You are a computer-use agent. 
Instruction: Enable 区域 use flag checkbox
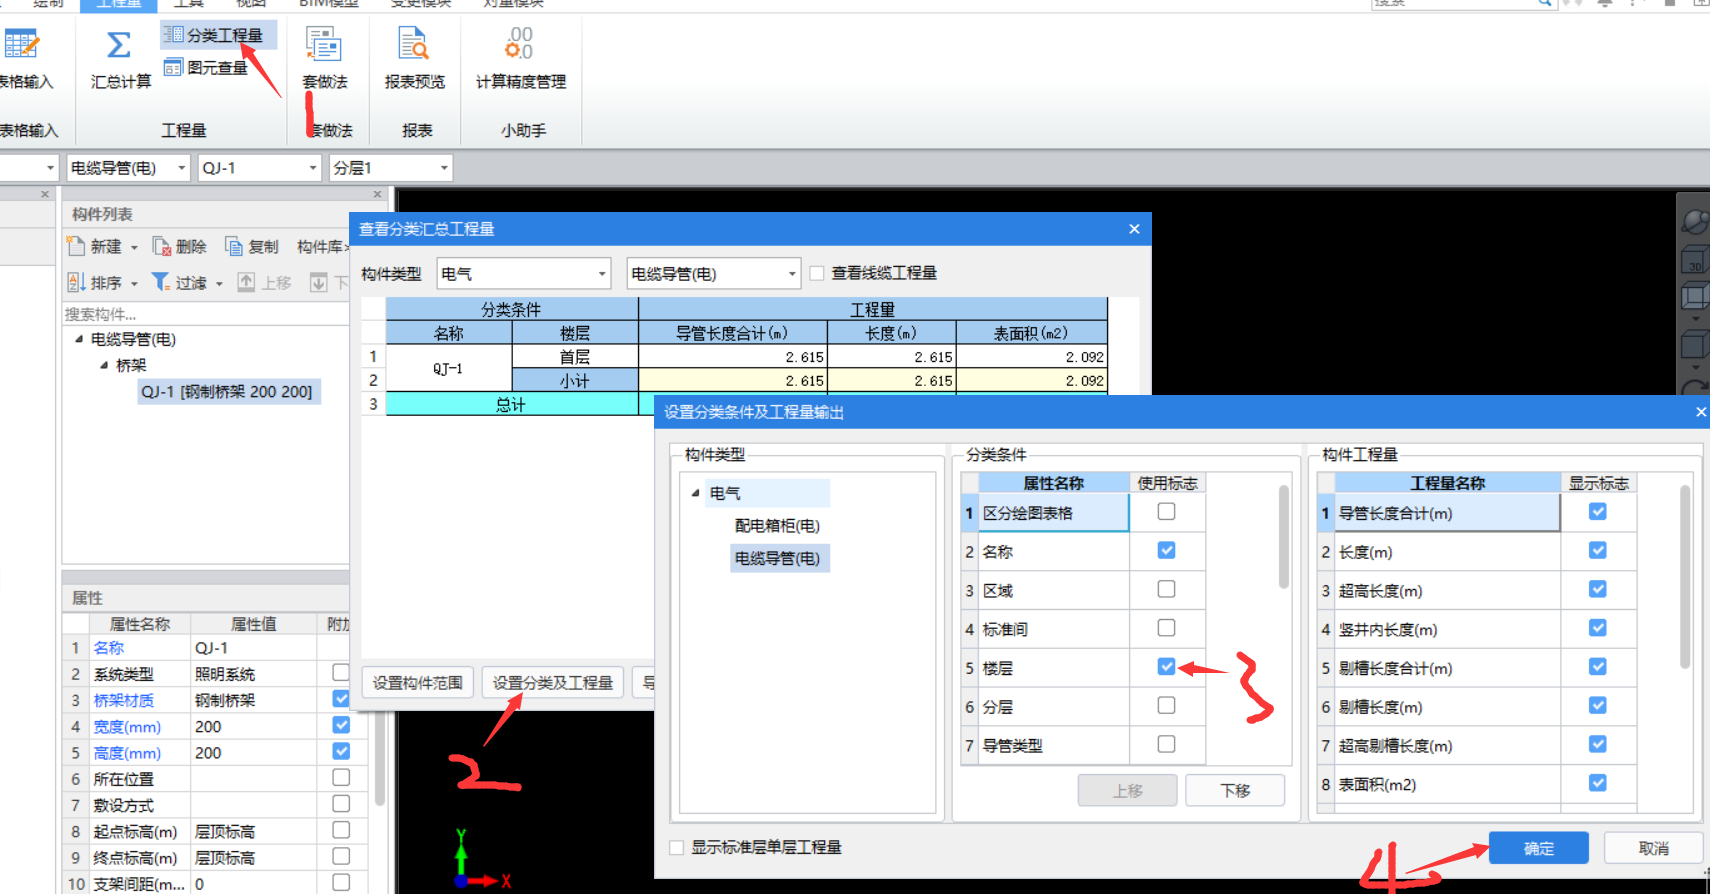tap(1166, 589)
